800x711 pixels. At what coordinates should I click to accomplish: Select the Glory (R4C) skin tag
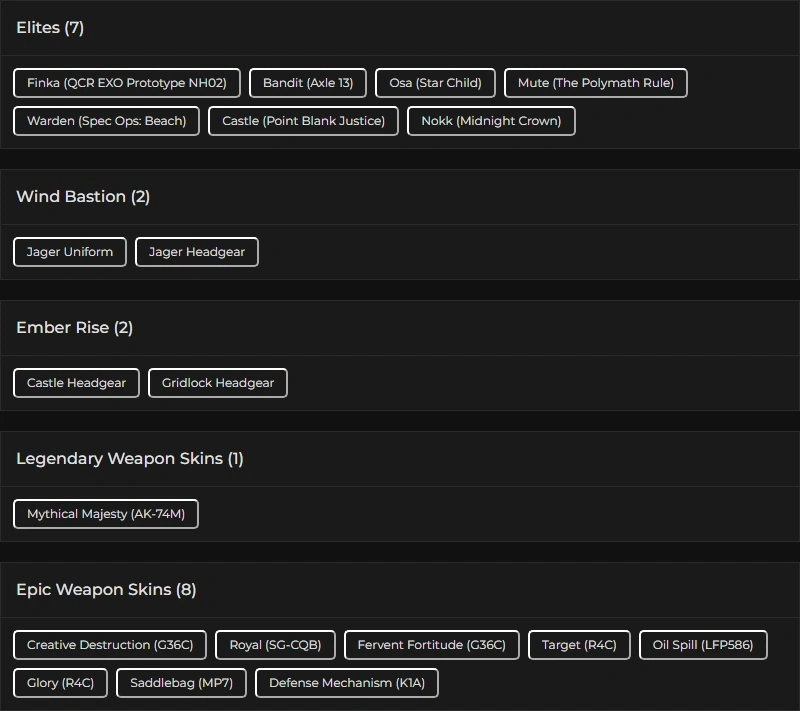[60, 683]
